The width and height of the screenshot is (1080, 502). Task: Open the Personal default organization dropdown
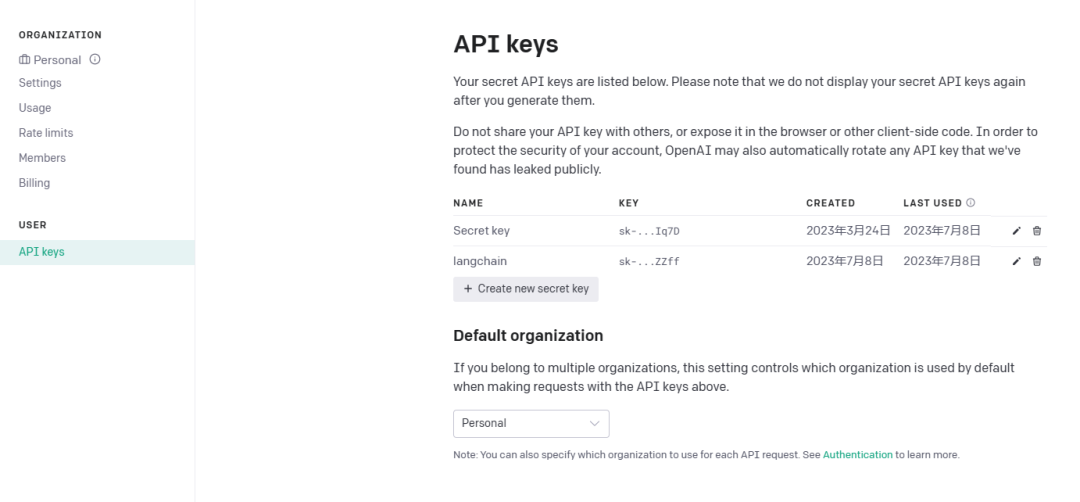coord(531,423)
